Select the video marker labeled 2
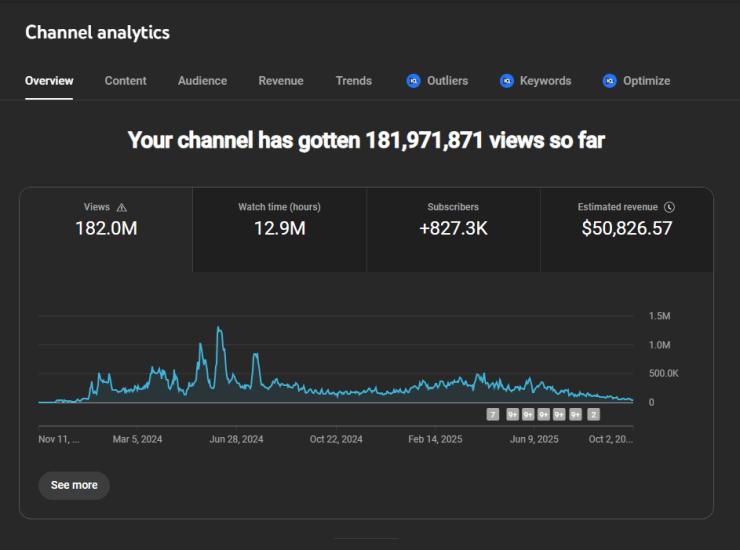The width and height of the screenshot is (740, 550). (593, 414)
